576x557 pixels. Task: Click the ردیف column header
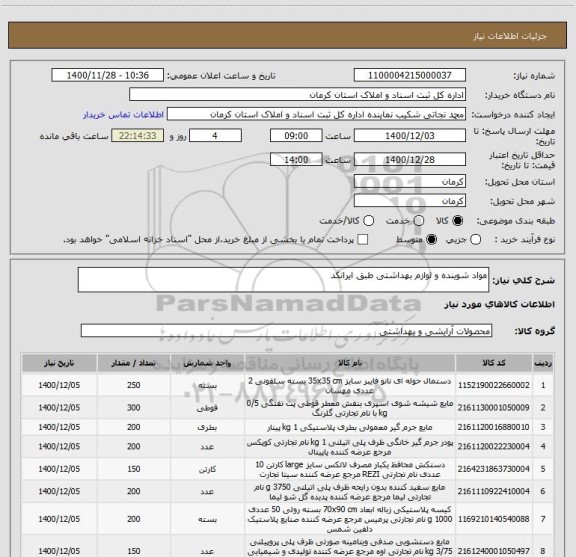pos(543,363)
